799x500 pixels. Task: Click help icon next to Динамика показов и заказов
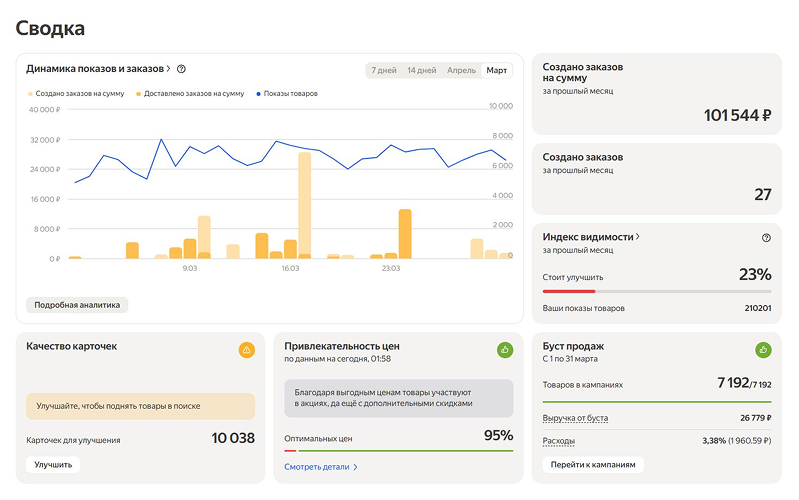pyautogui.click(x=181, y=69)
